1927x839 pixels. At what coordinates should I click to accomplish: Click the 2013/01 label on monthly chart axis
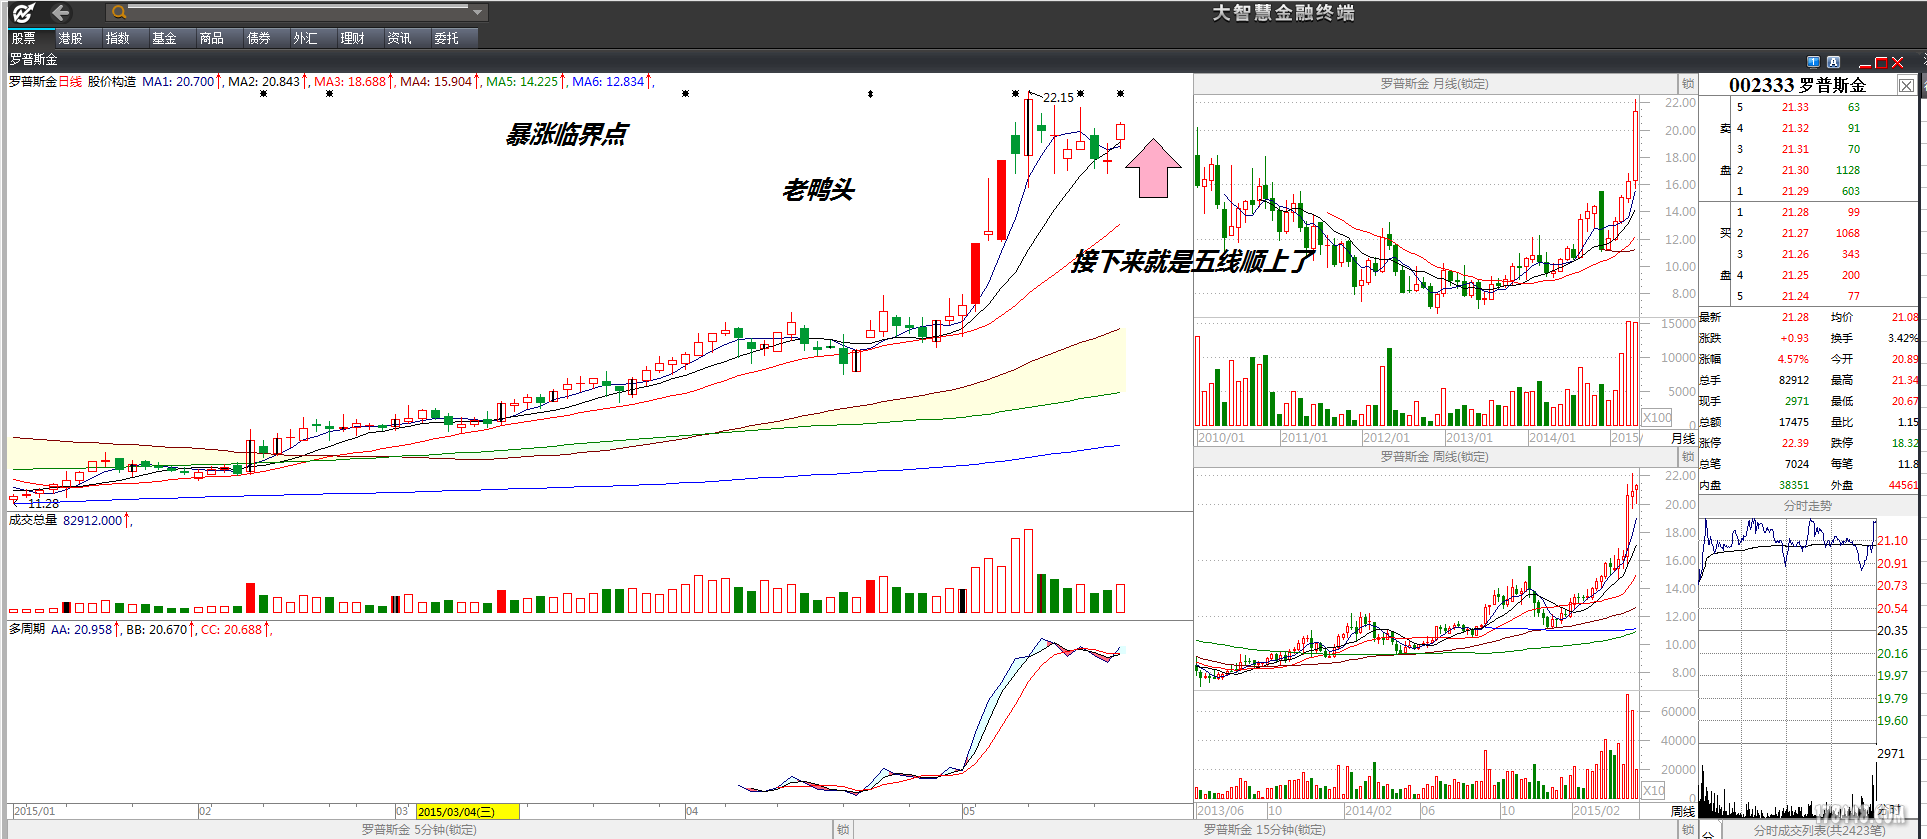[x=1469, y=438]
